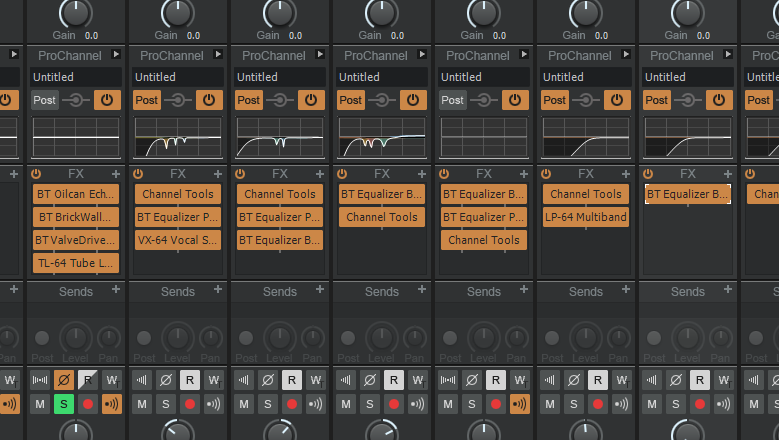
Task: Open the LP-64 Multiband plugin
Action: [585, 217]
